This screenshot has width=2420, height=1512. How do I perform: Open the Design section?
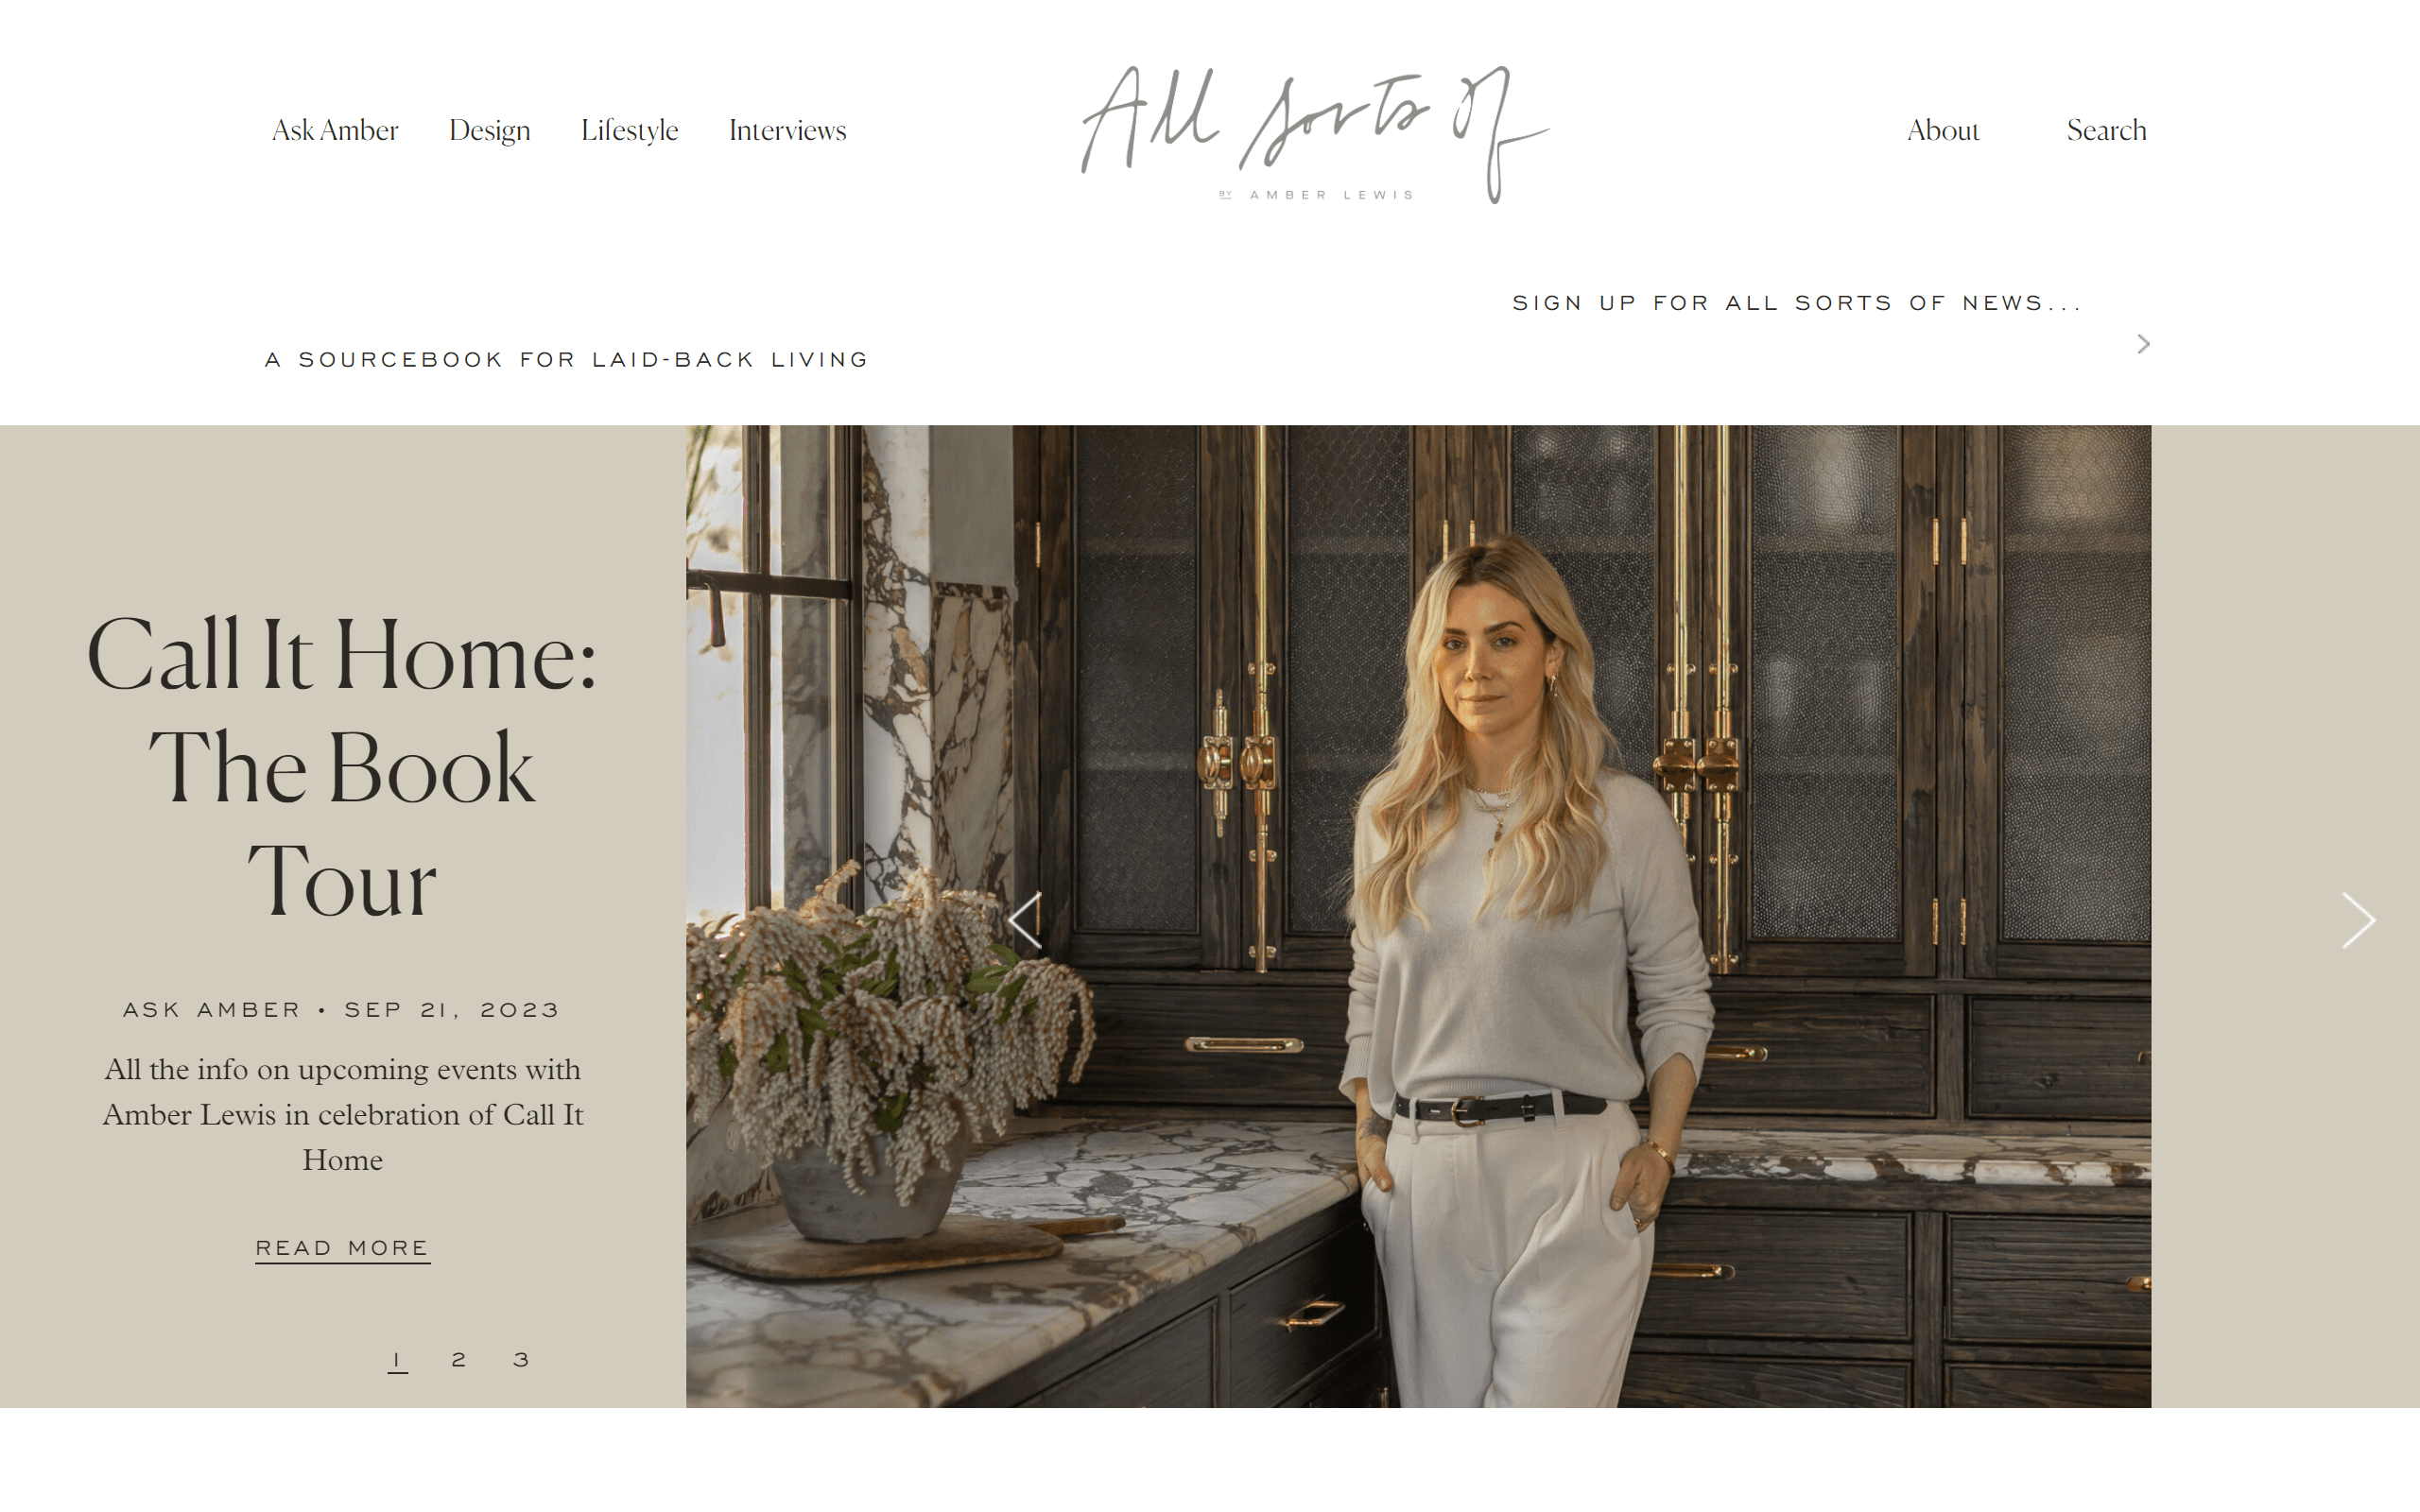click(x=489, y=130)
